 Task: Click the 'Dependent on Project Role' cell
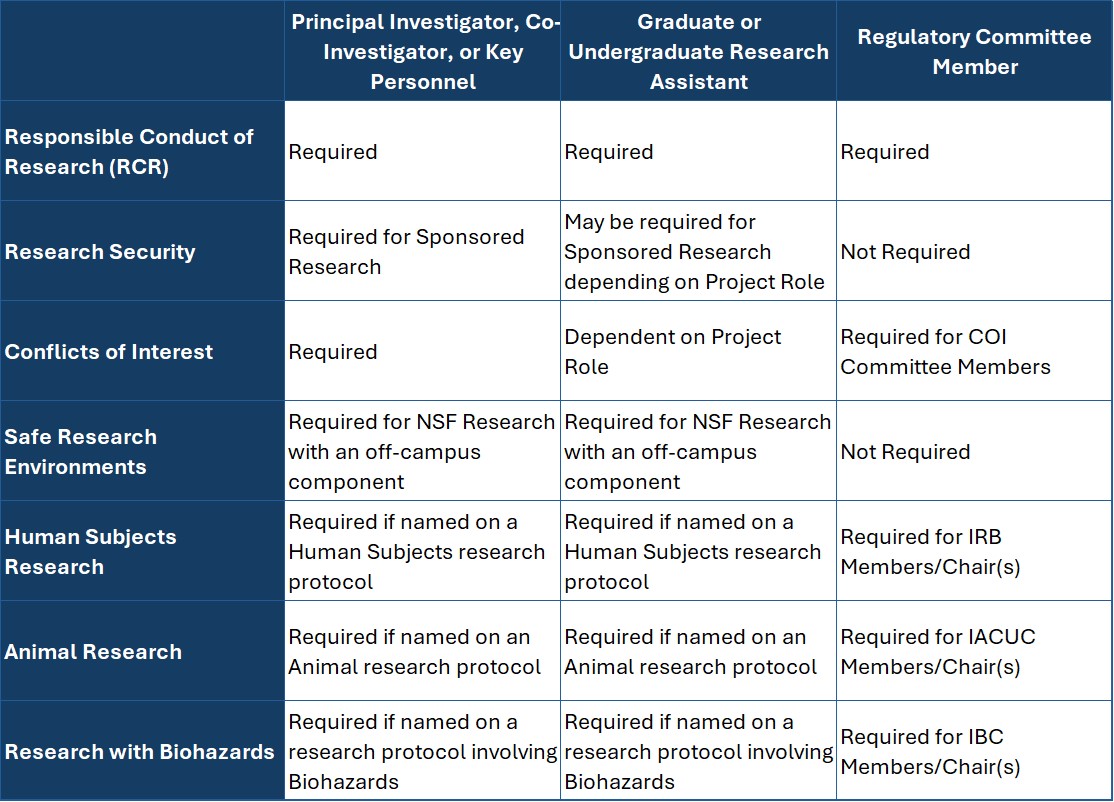pyautogui.click(x=672, y=352)
